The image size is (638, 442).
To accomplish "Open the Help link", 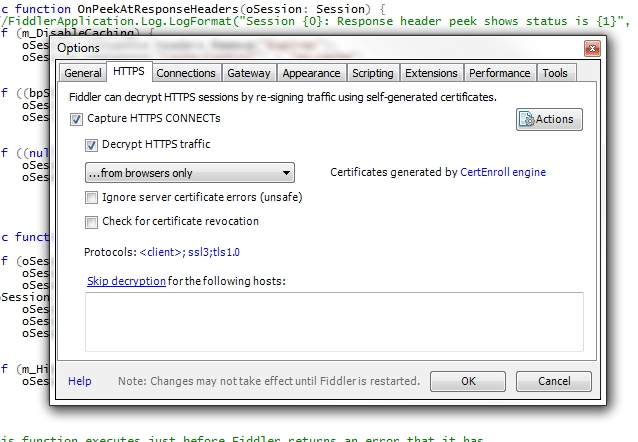I will pos(80,381).
